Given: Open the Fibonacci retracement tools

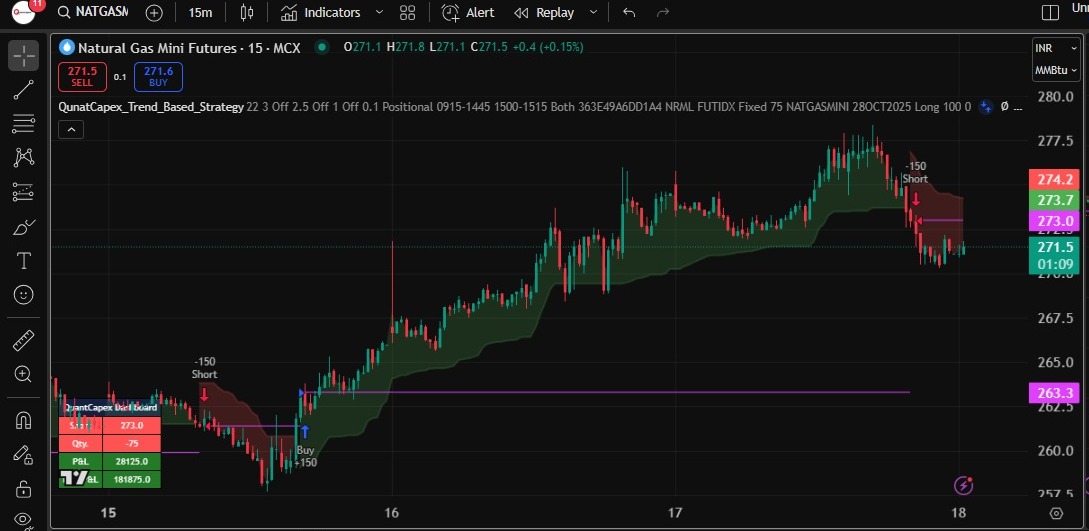Looking at the screenshot, I should pos(24,124).
